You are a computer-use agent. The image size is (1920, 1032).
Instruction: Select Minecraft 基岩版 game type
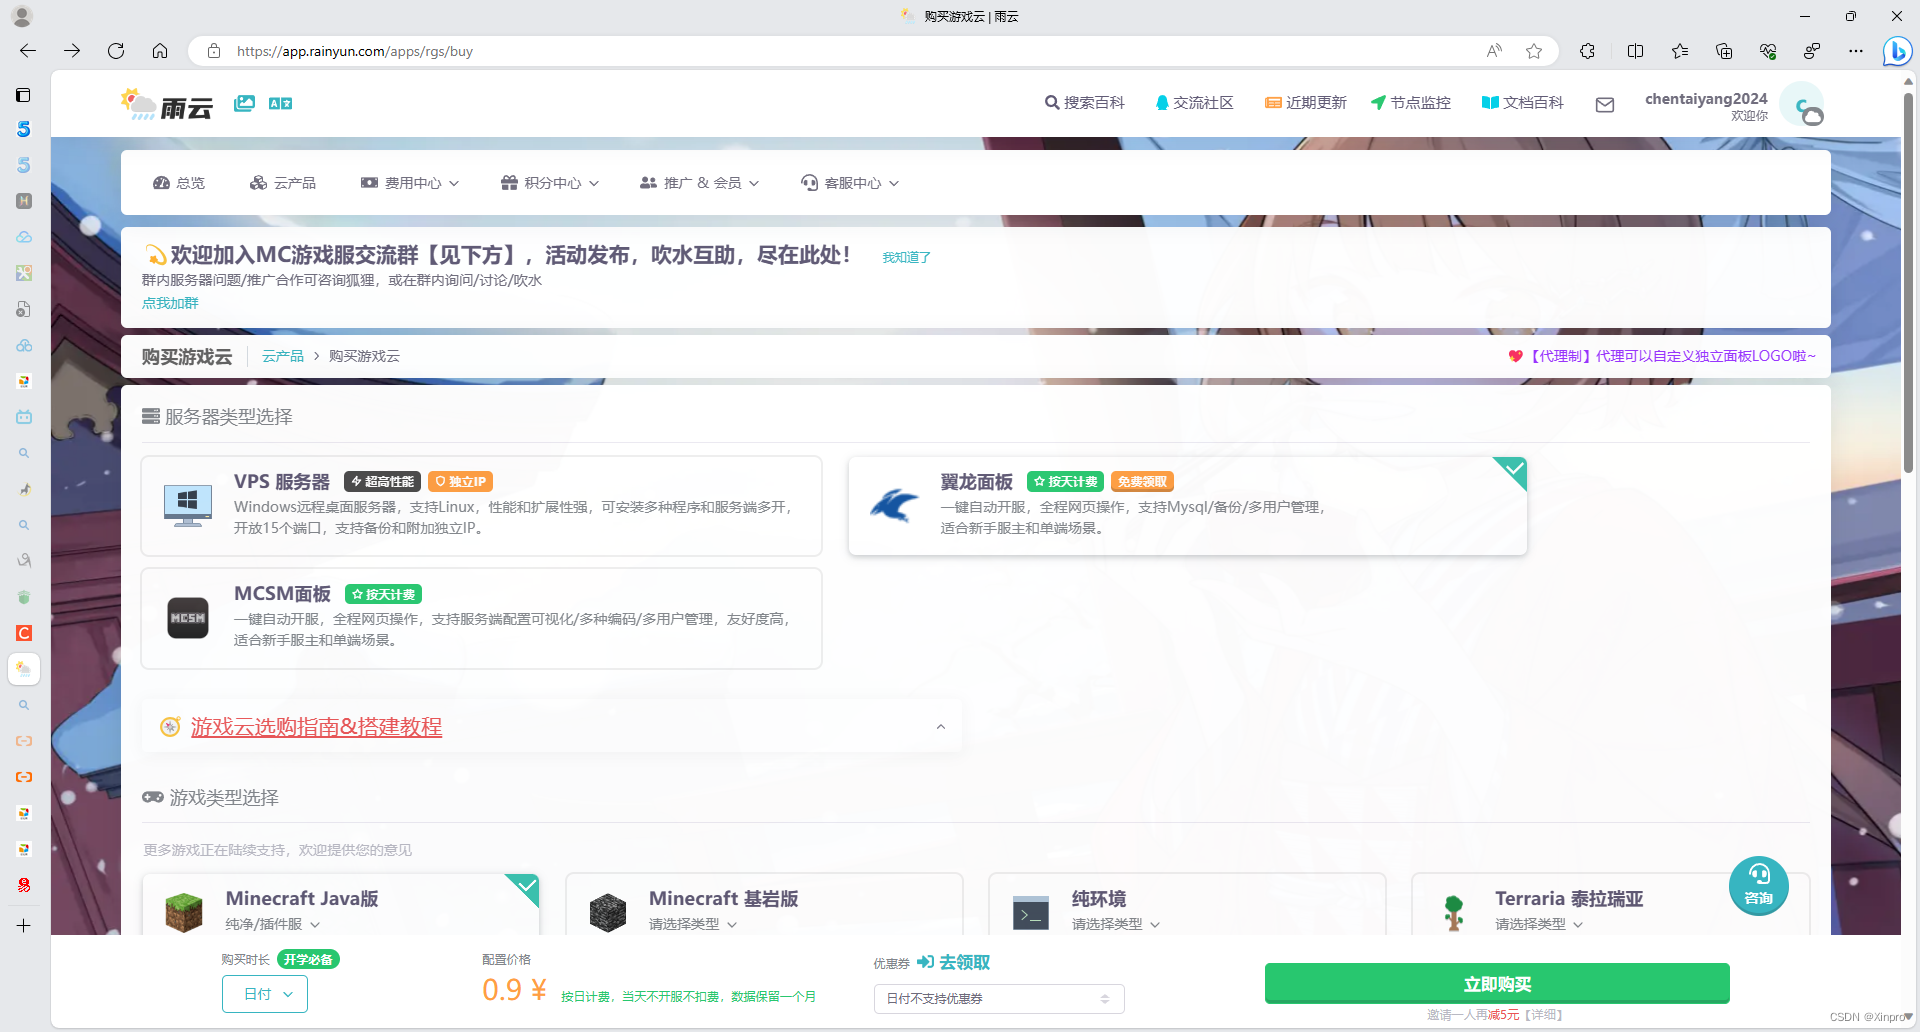click(x=764, y=905)
